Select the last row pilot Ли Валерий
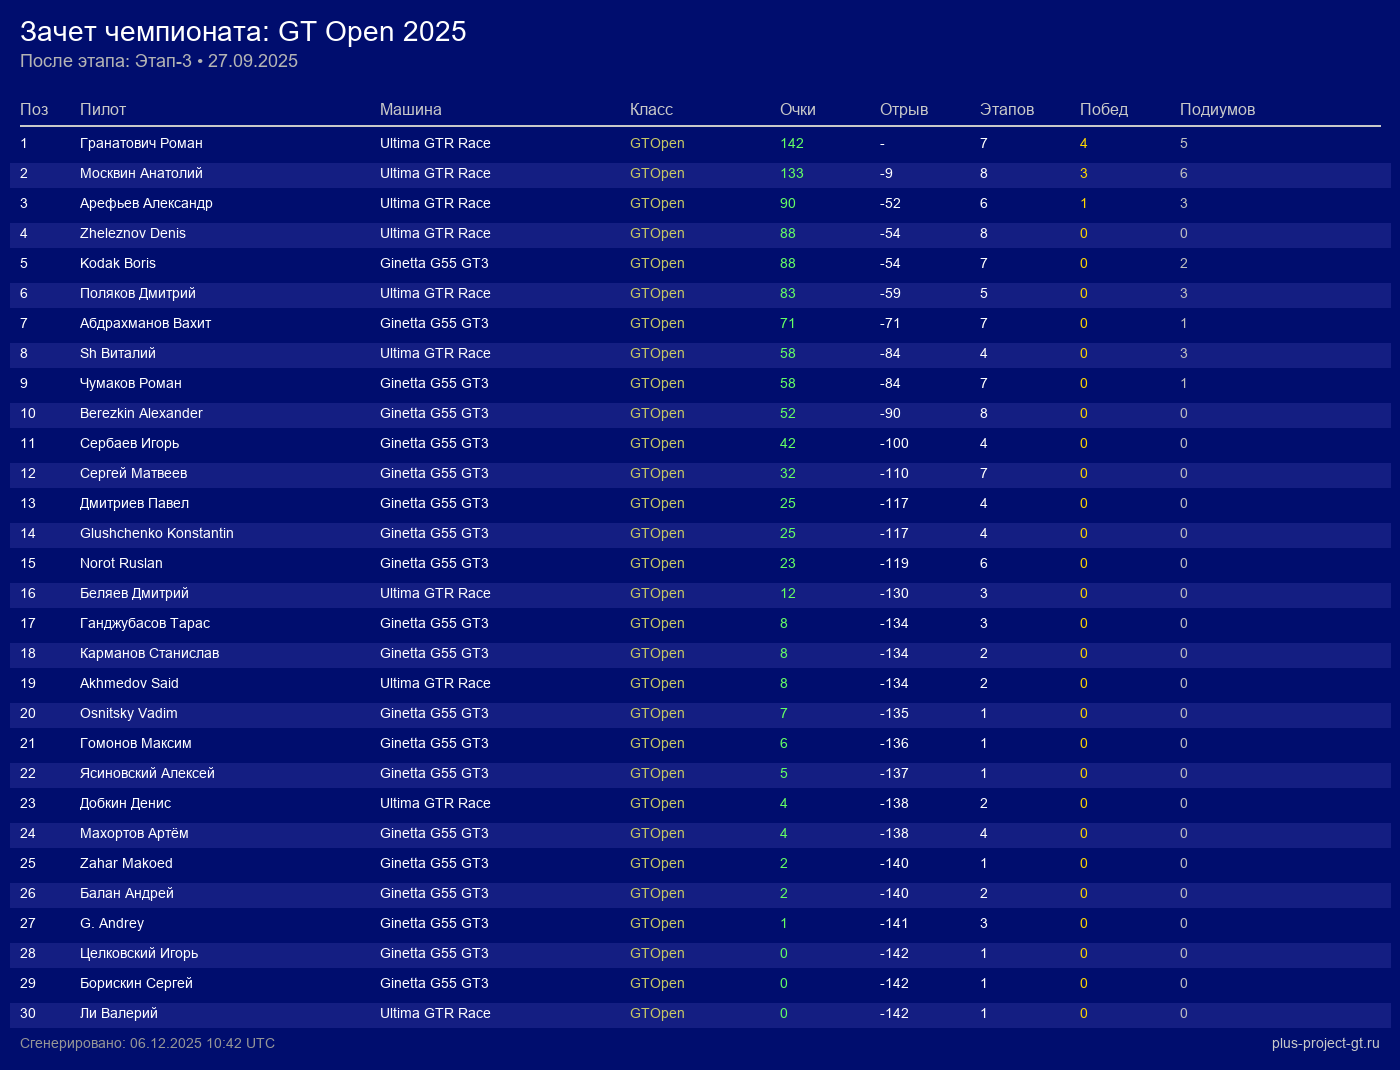The height and width of the screenshot is (1070, 1400). 119,1013
